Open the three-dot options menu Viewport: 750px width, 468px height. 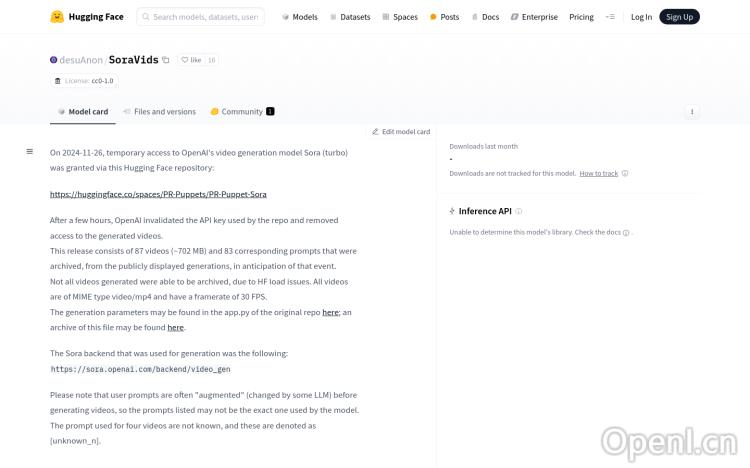pyautogui.click(x=692, y=112)
